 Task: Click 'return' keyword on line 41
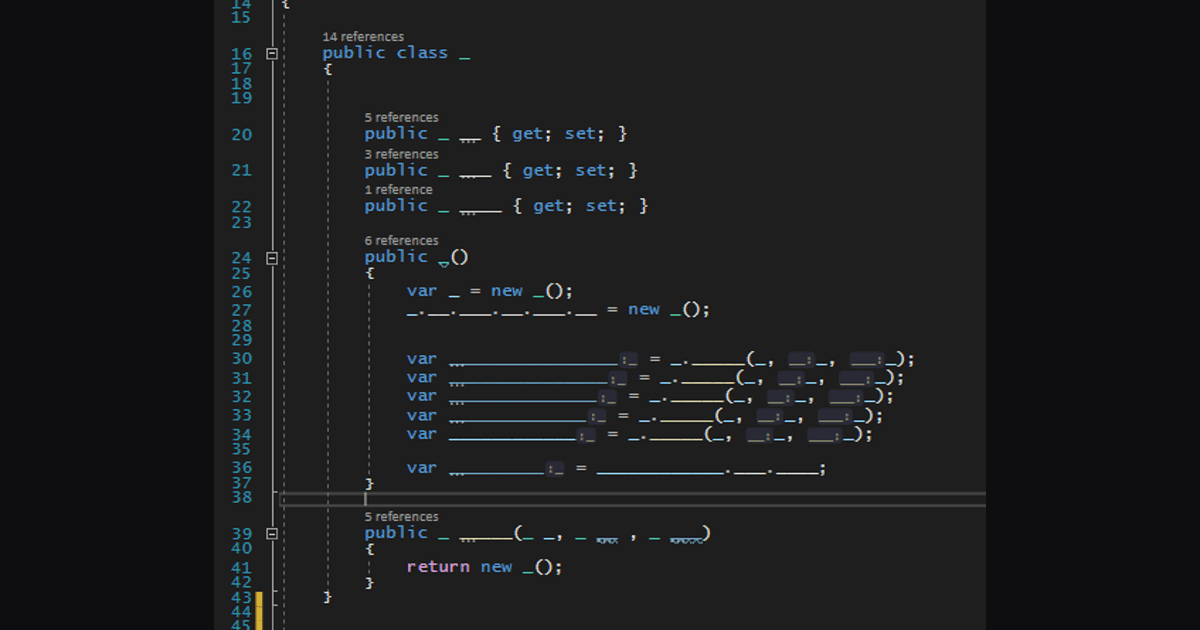coord(438,566)
